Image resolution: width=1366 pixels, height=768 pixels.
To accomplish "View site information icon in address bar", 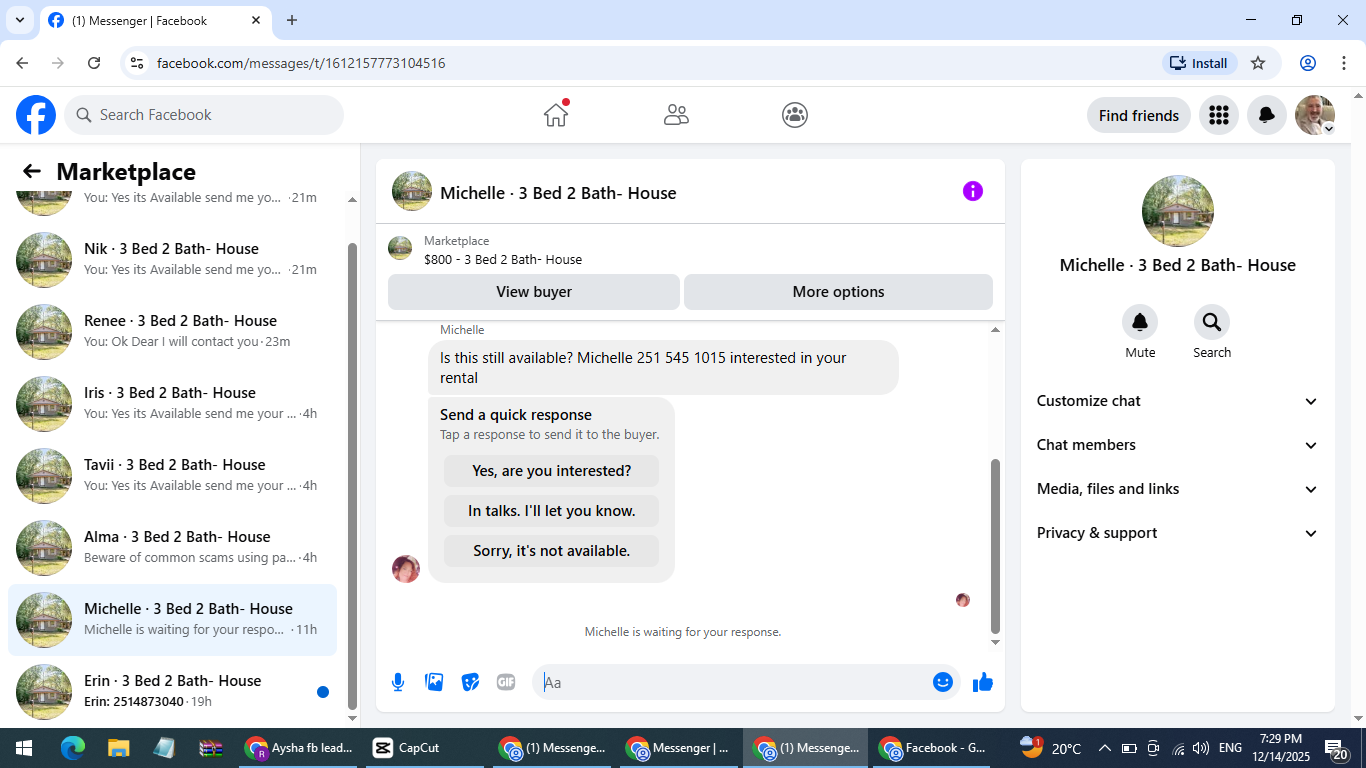I will coord(138,63).
